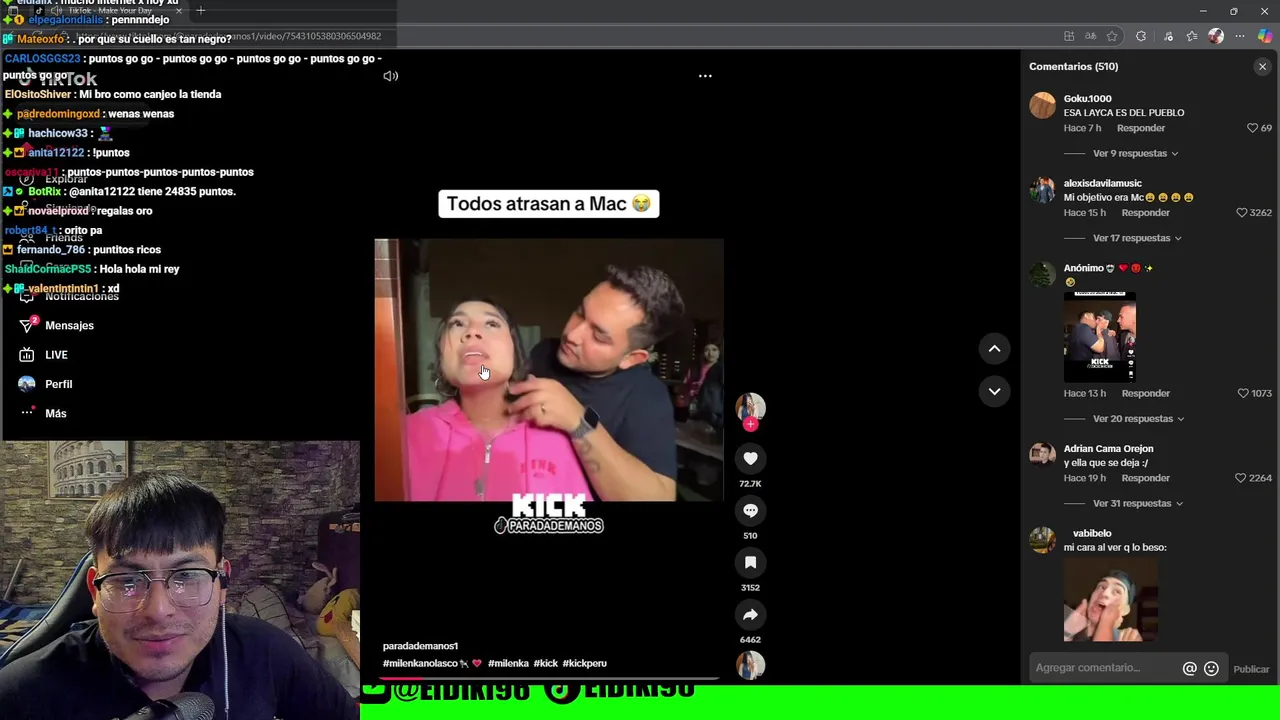Post comment with the Publicar button
The height and width of the screenshot is (720, 1280).
[1251, 669]
